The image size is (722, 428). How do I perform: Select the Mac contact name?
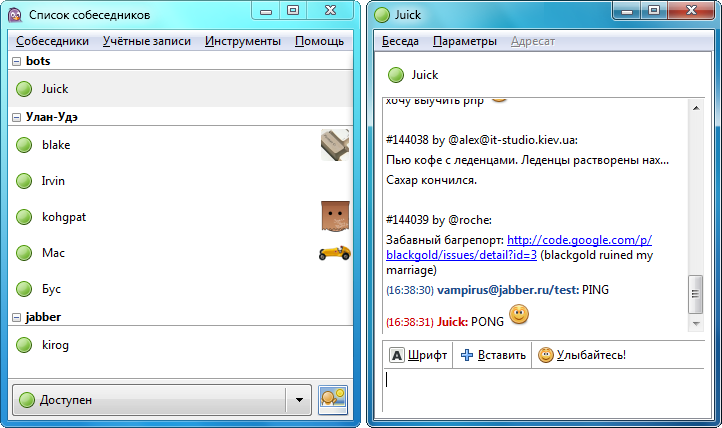click(53, 253)
